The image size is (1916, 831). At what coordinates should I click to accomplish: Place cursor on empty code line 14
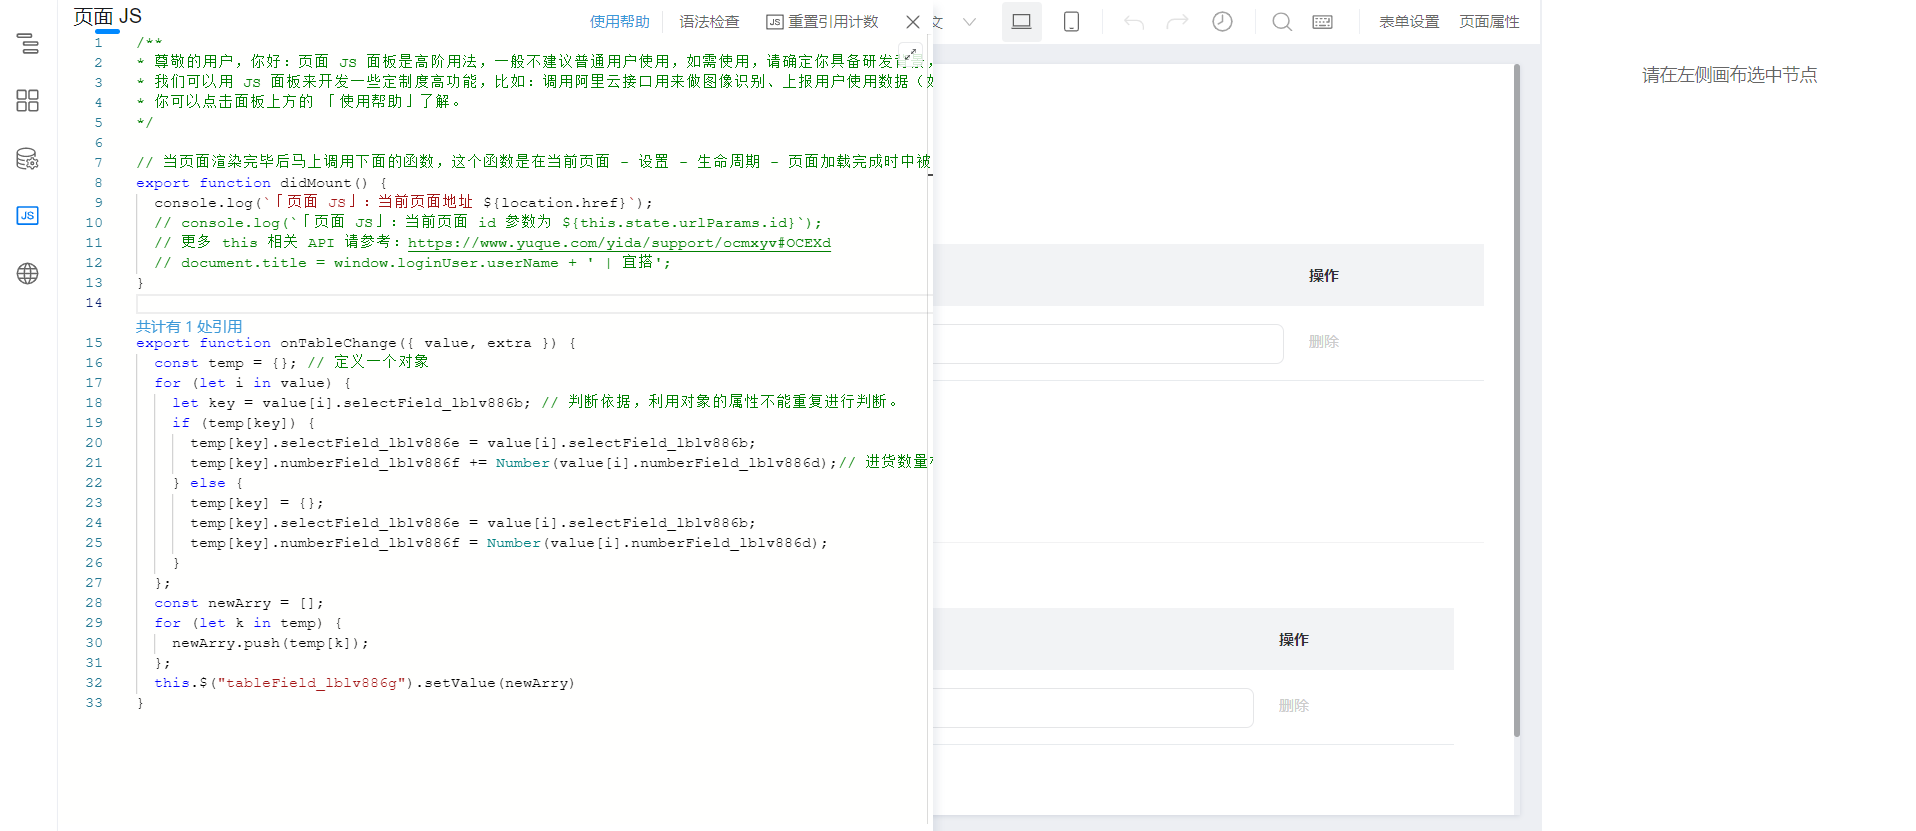(x=530, y=303)
